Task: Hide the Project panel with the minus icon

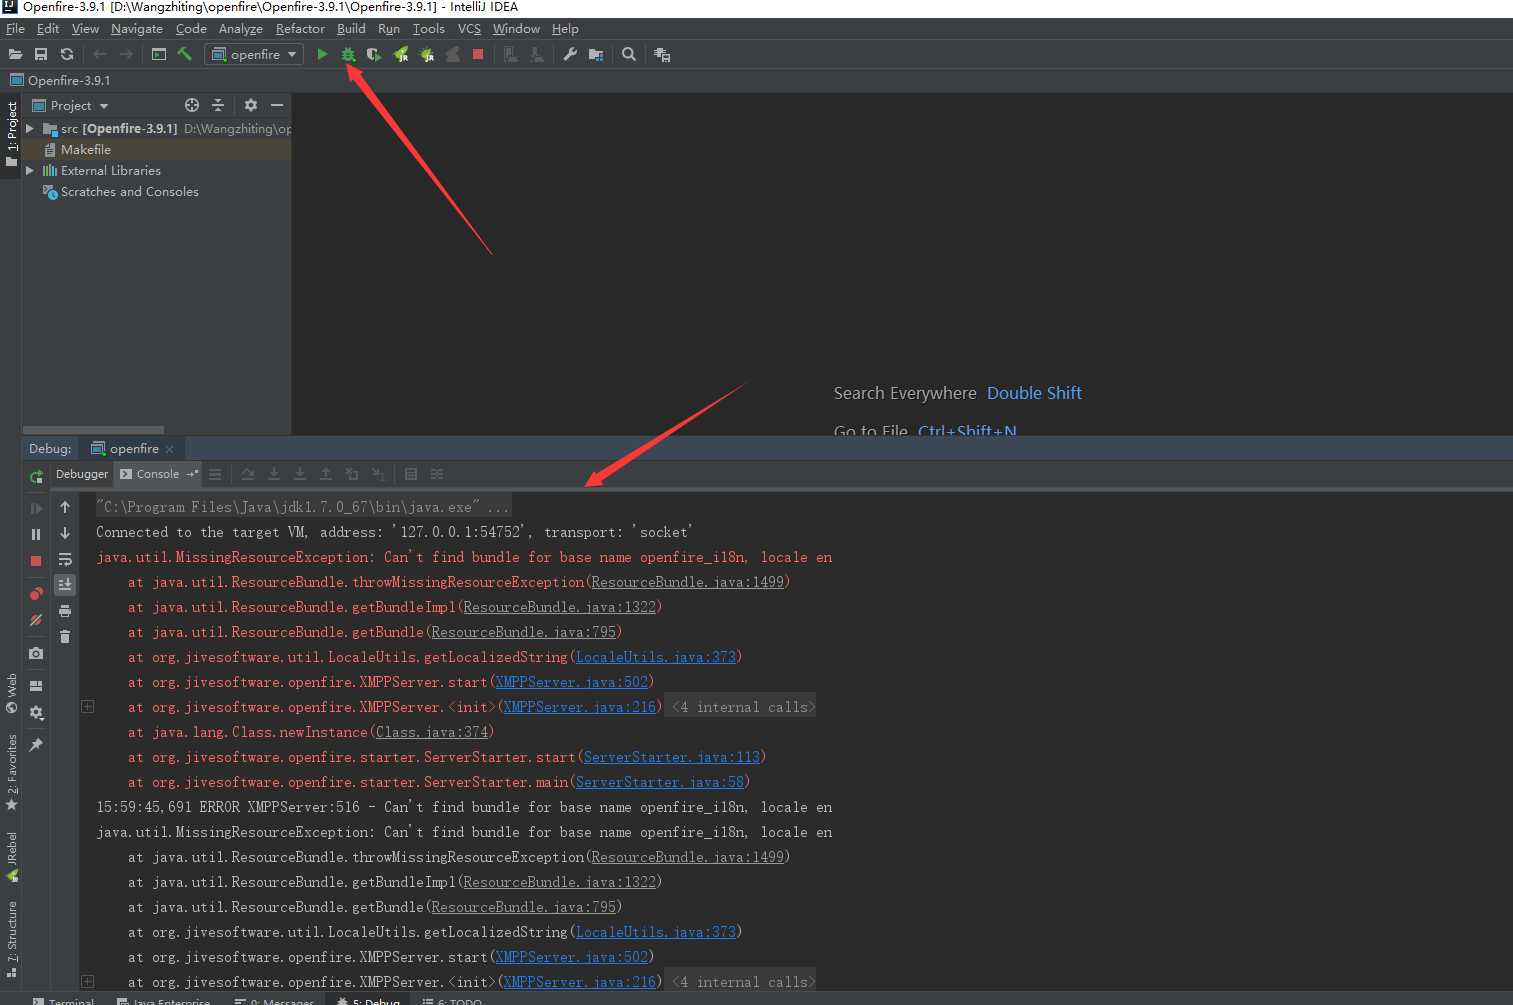Action: click(277, 105)
